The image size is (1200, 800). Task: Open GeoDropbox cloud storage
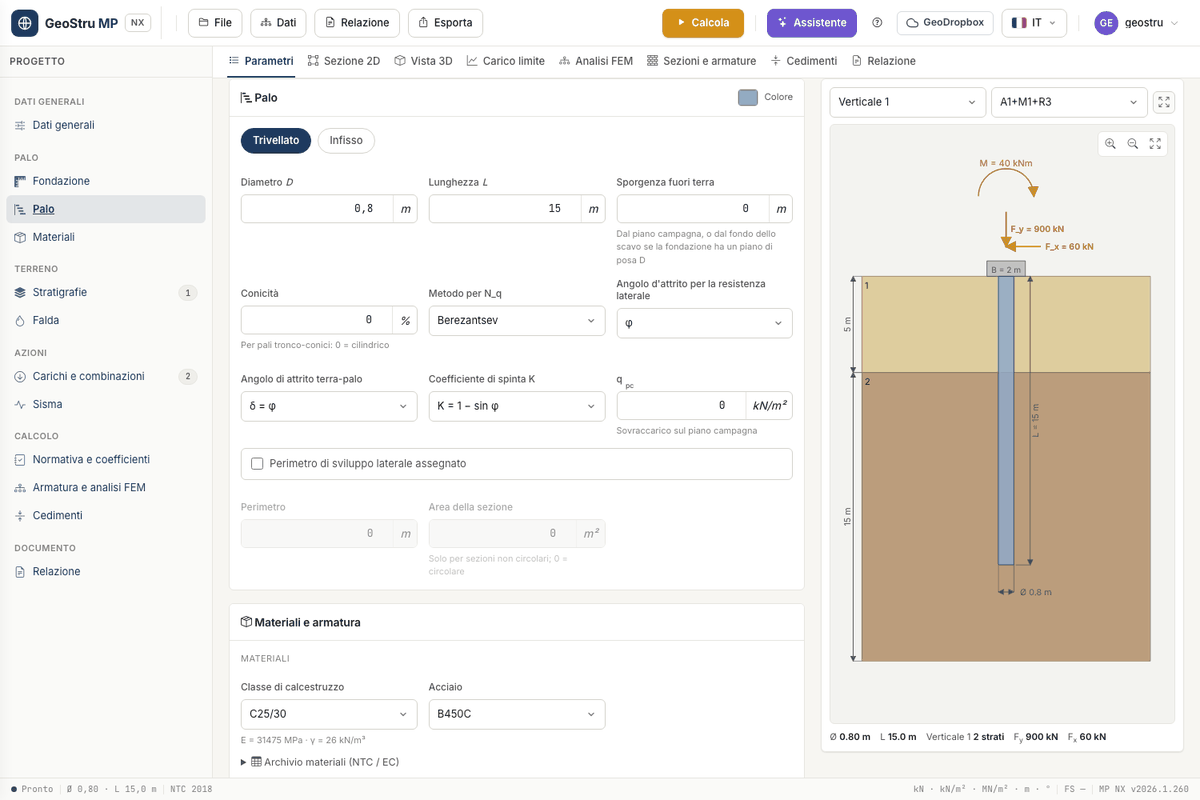tap(945, 23)
